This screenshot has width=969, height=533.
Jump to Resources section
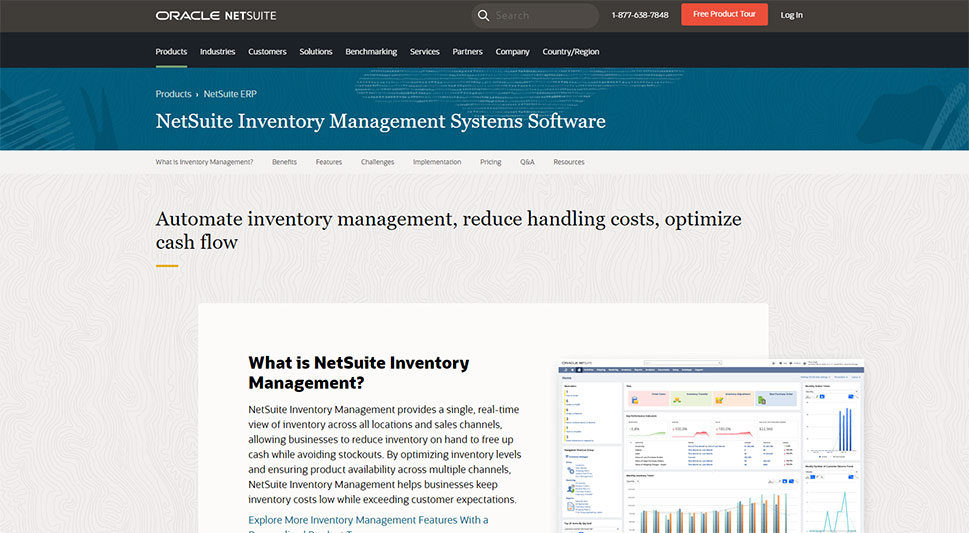point(569,162)
